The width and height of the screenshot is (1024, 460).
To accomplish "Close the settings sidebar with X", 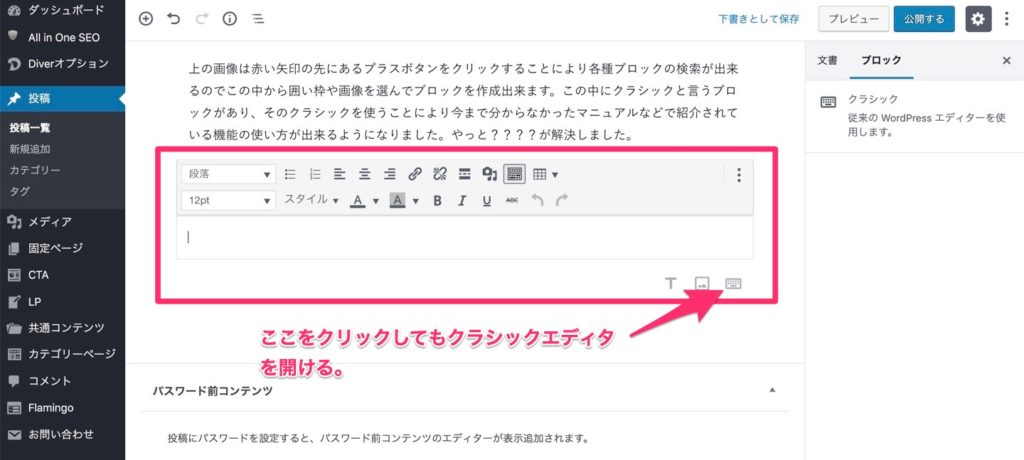I will point(1006,60).
